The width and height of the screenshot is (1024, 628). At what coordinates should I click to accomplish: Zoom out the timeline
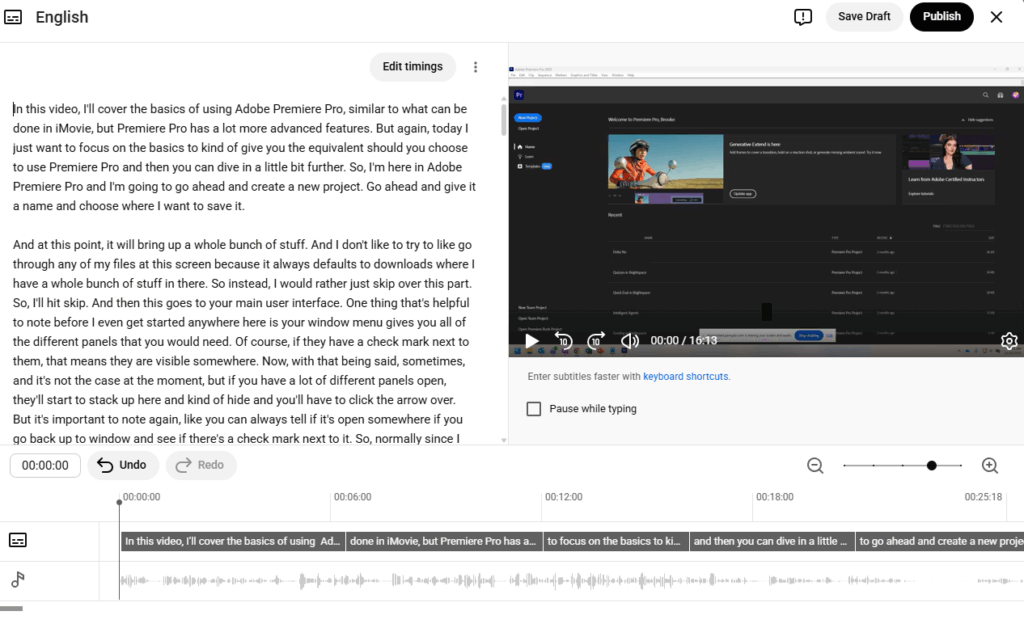click(x=815, y=465)
